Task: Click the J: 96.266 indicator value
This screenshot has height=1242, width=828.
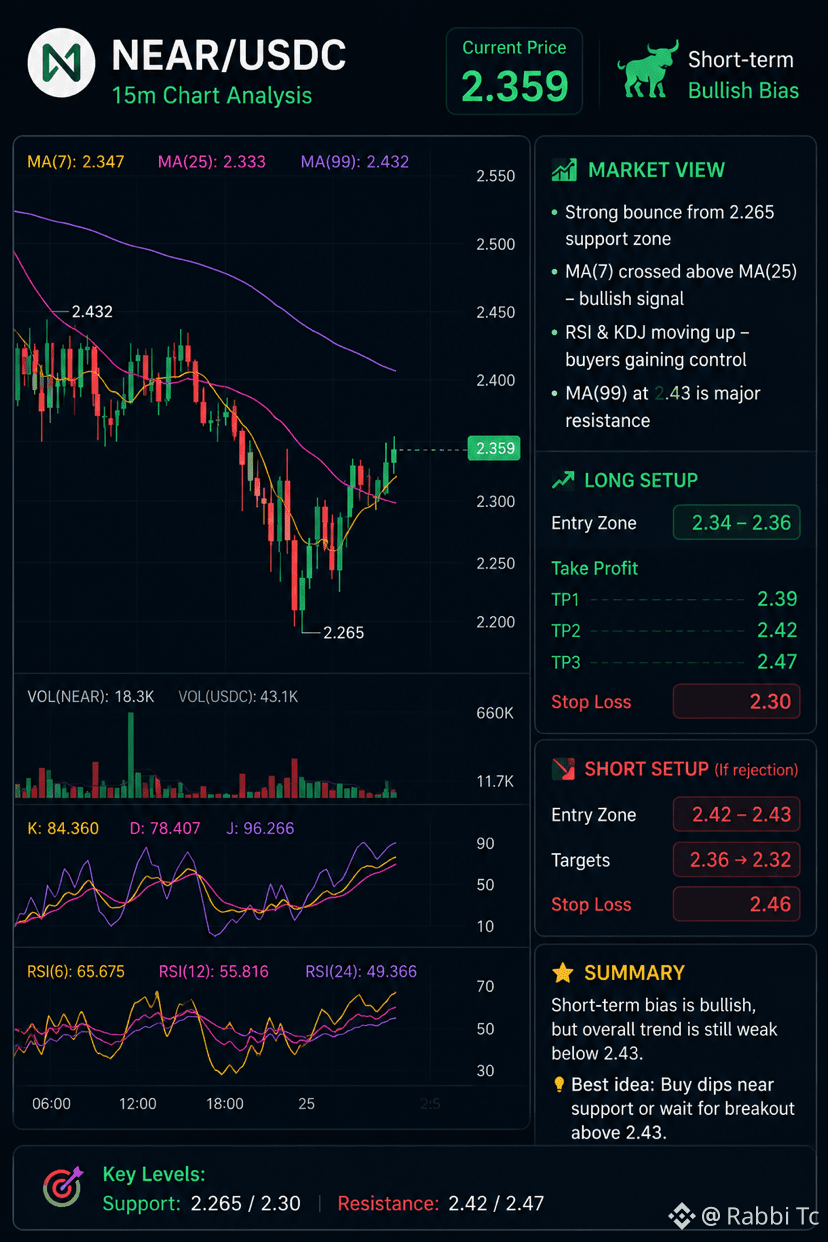Action: (262, 828)
